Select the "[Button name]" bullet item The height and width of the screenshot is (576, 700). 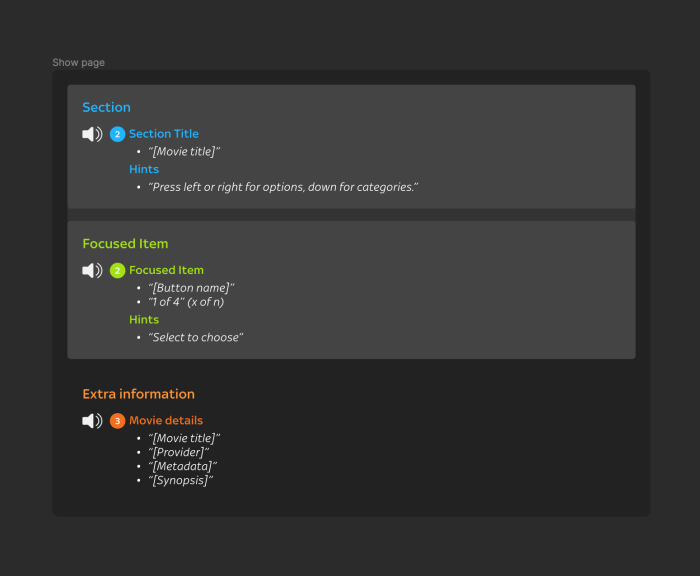pyautogui.click(x=191, y=288)
